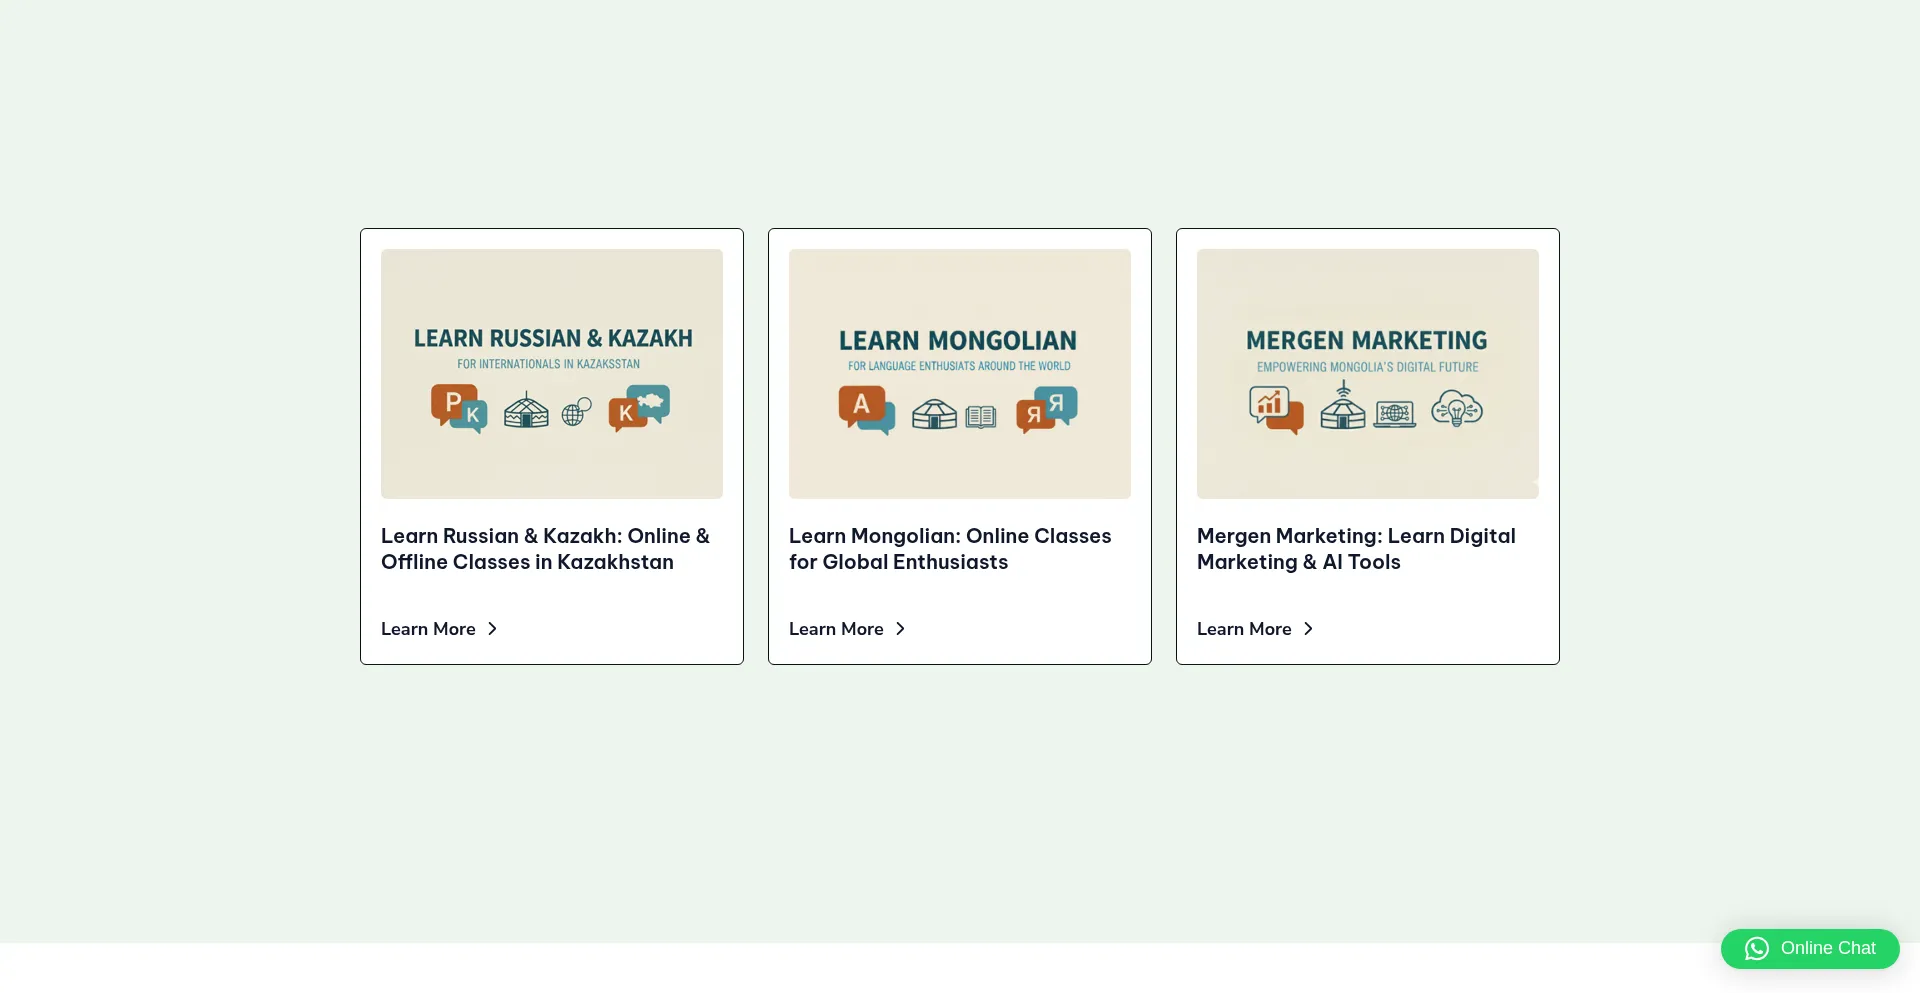Click the globe icon in Russian & Kazakh banner
Screen dimensions: 1920x993
(x=576, y=411)
